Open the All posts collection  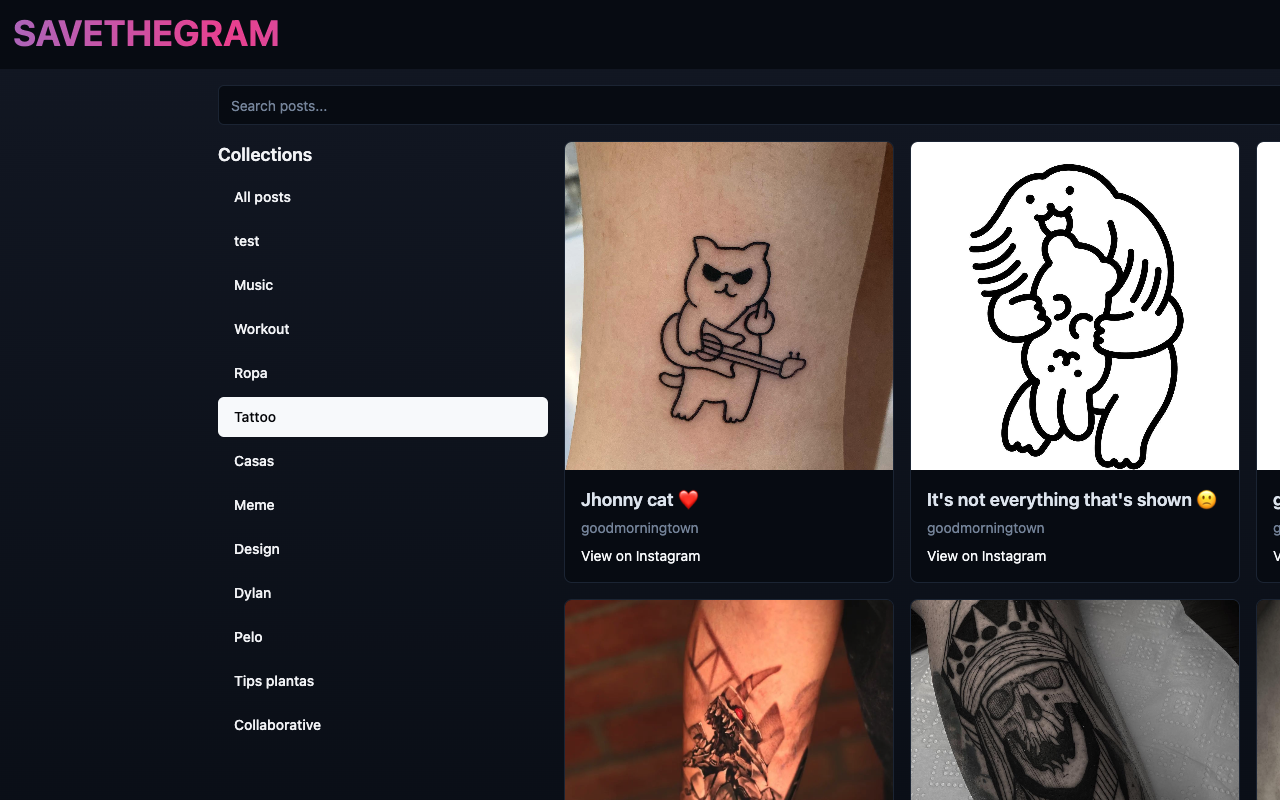383,197
